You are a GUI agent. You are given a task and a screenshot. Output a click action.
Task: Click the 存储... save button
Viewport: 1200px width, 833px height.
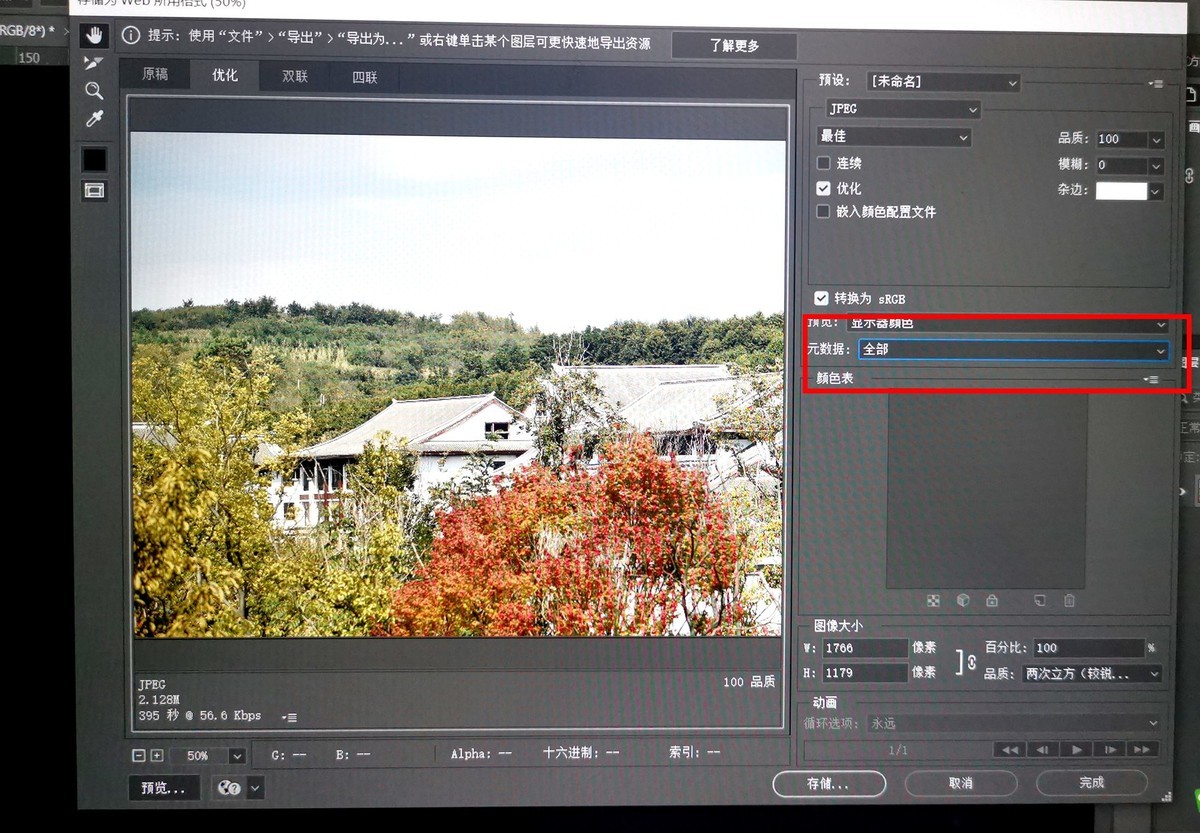pyautogui.click(x=829, y=783)
